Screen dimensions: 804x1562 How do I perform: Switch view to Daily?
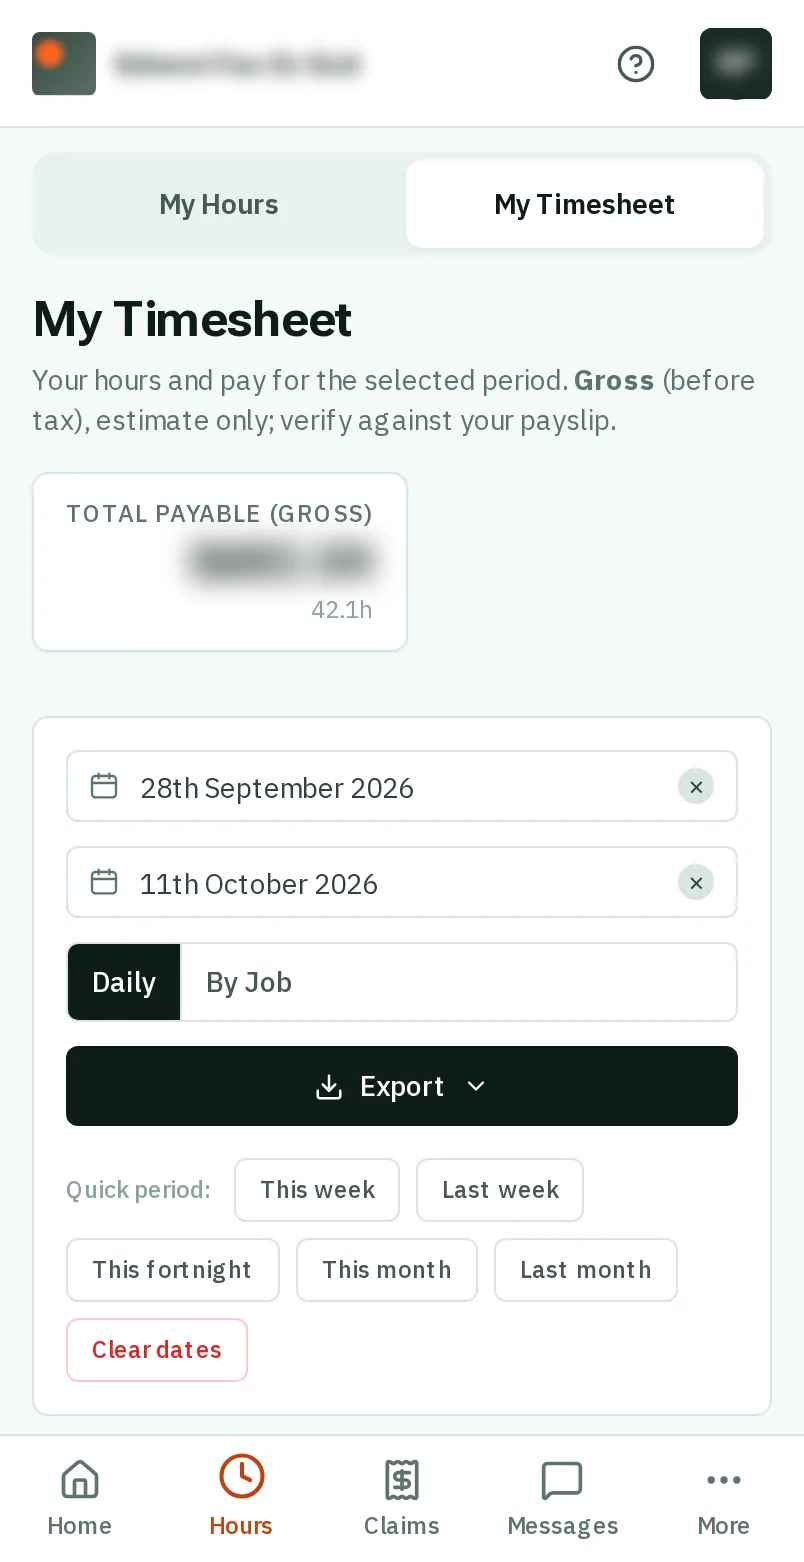point(124,982)
